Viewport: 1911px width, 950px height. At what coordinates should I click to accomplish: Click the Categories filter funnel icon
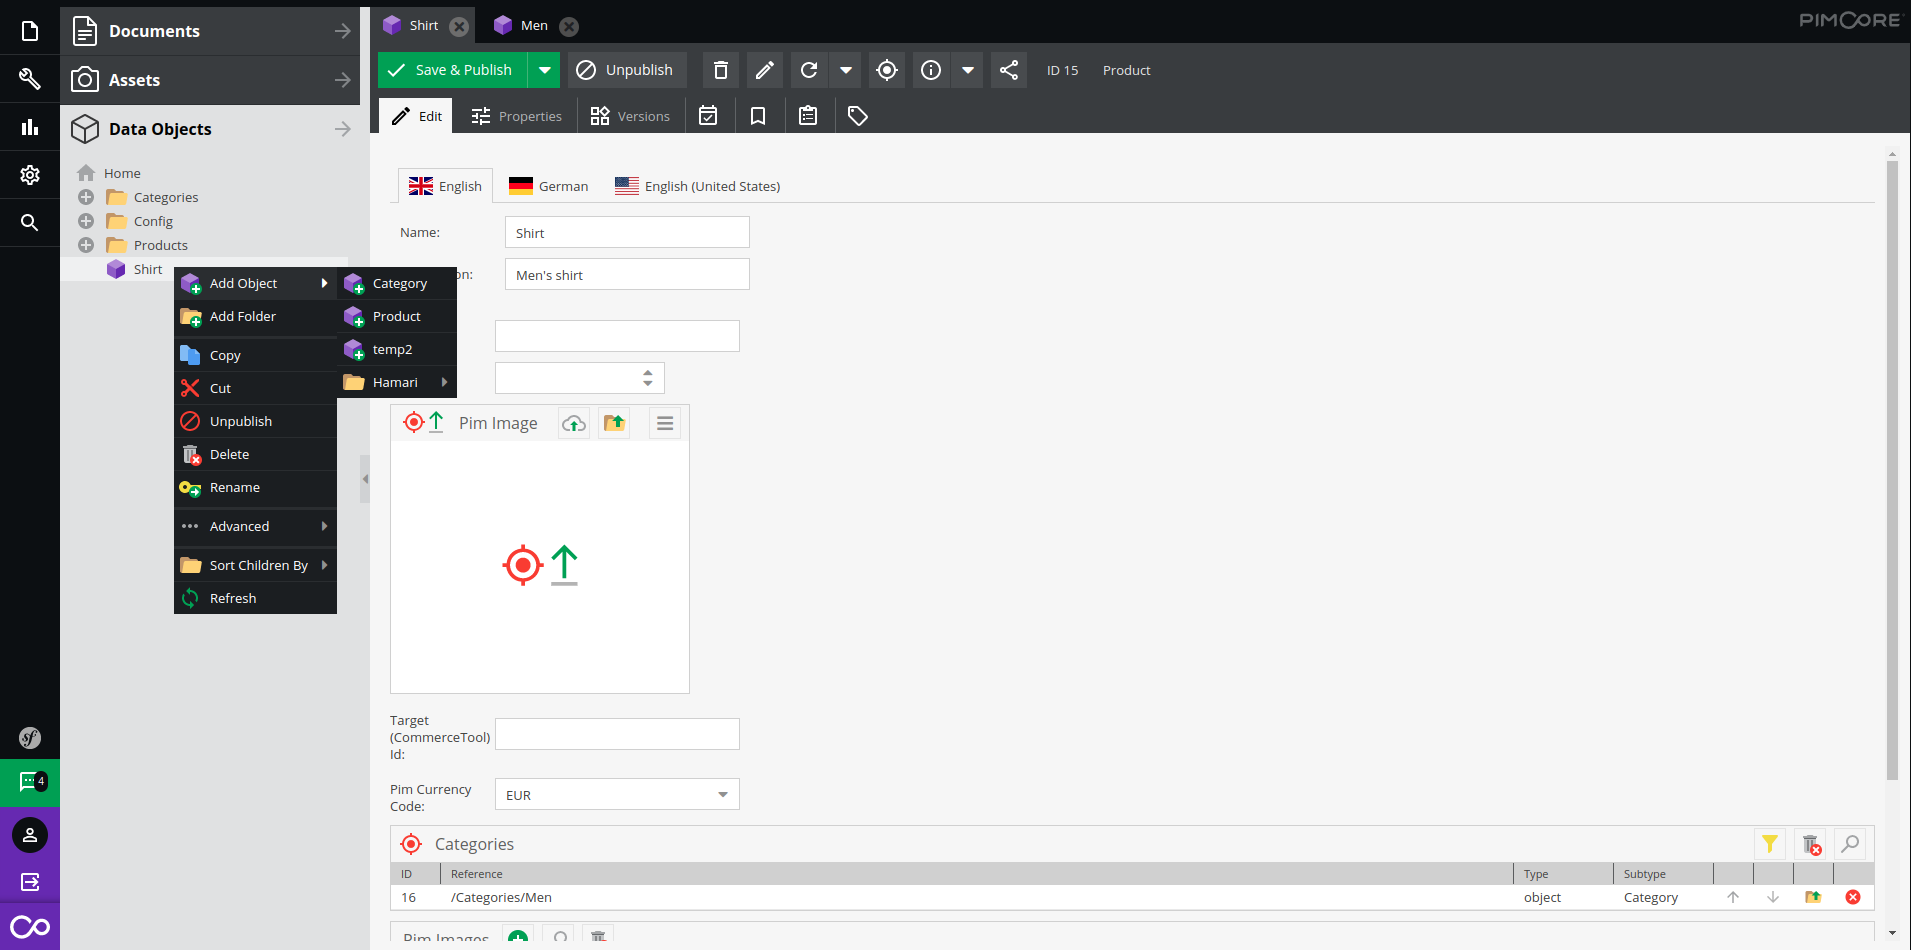pos(1770,844)
